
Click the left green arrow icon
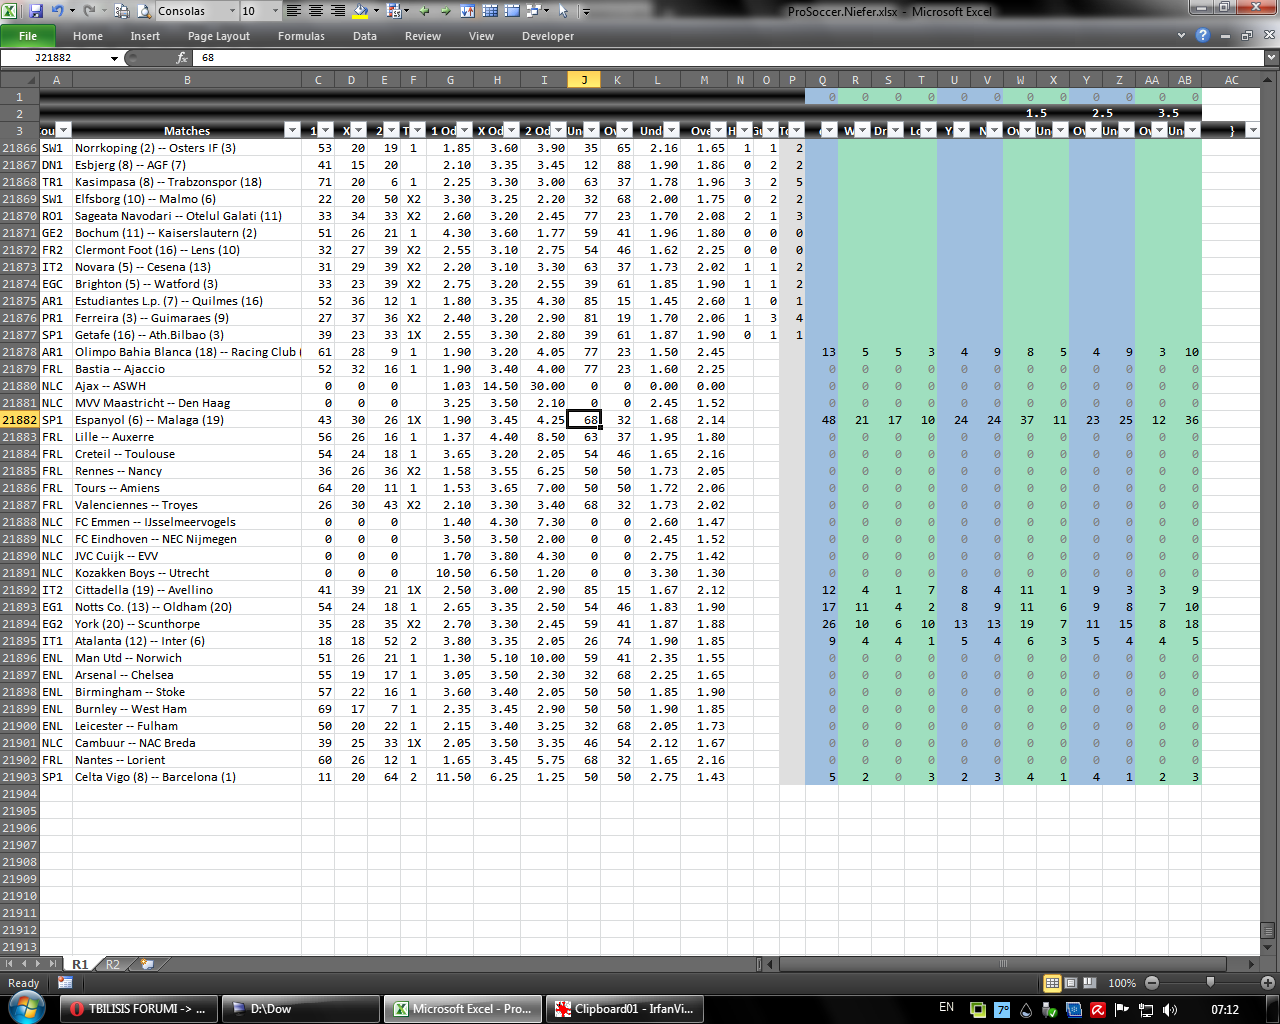click(424, 11)
